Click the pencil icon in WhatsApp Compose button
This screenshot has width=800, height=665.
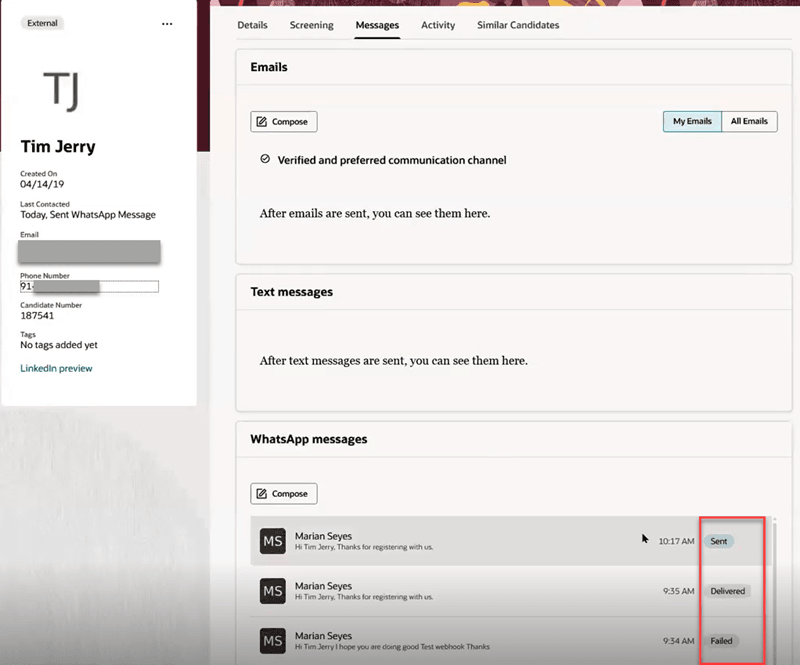coord(262,494)
